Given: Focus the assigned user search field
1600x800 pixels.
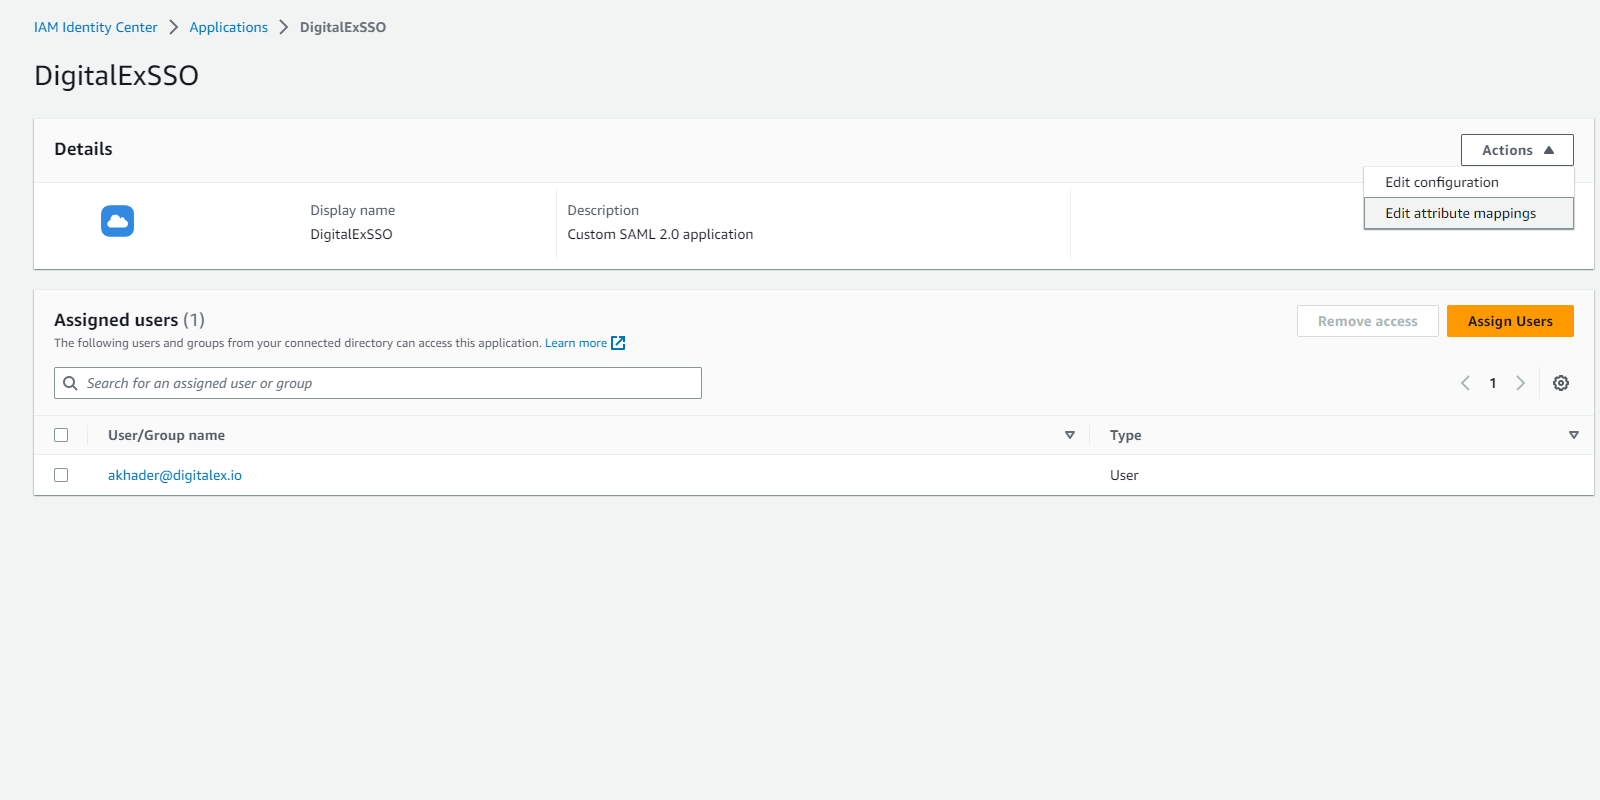Looking at the screenshot, I should [x=390, y=383].
